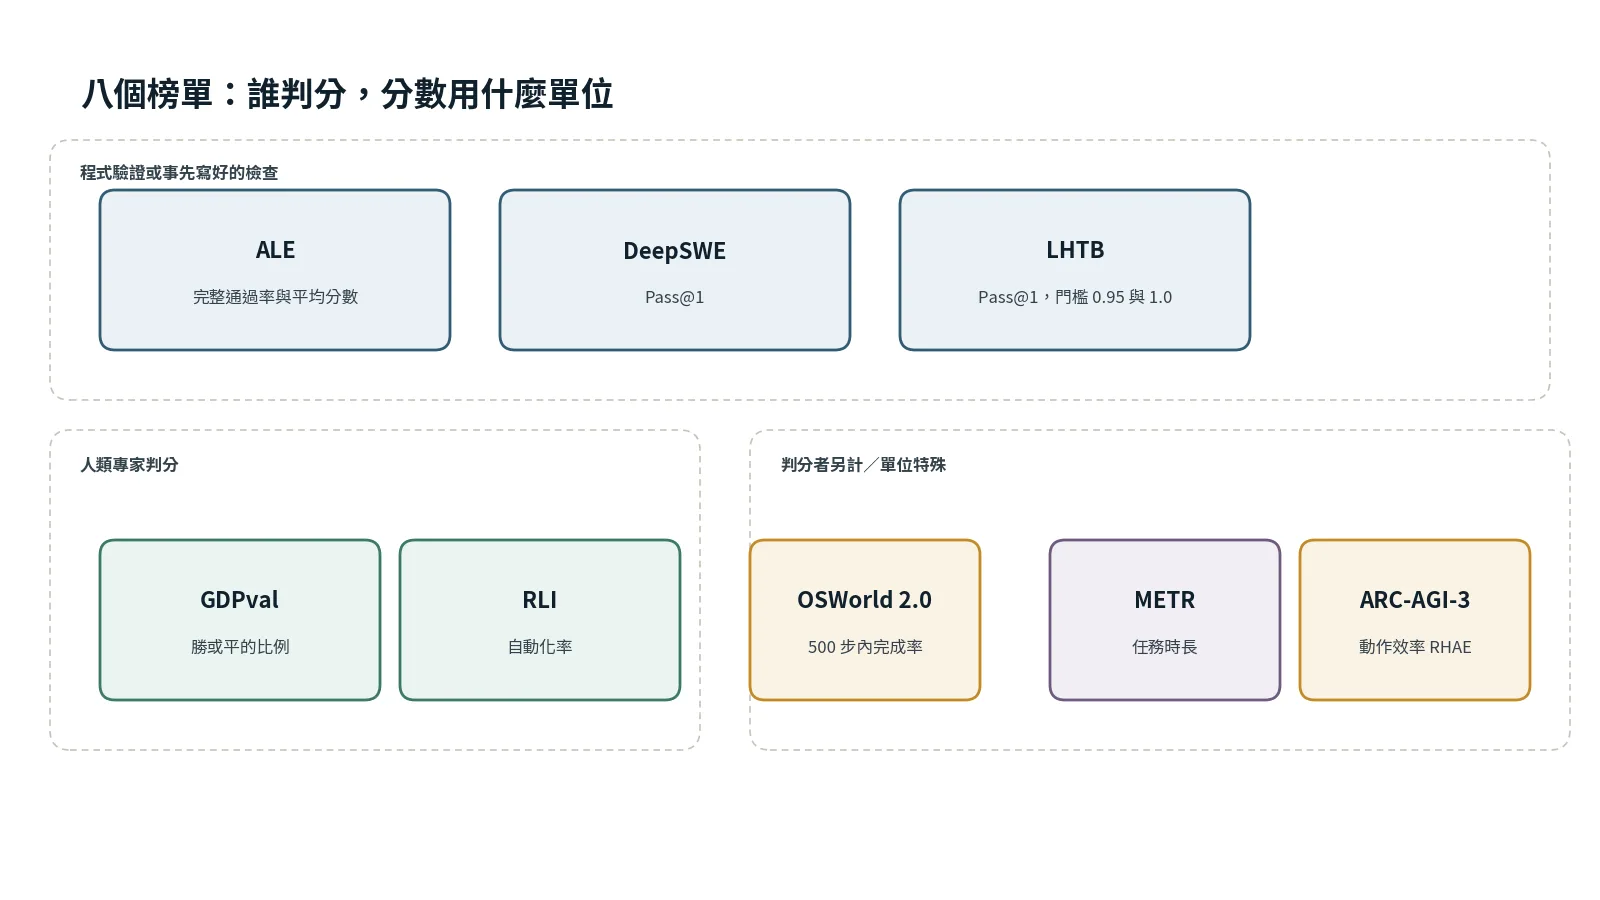Select the LHTB card
This screenshot has width=1600, height=900.
[x=1075, y=270]
